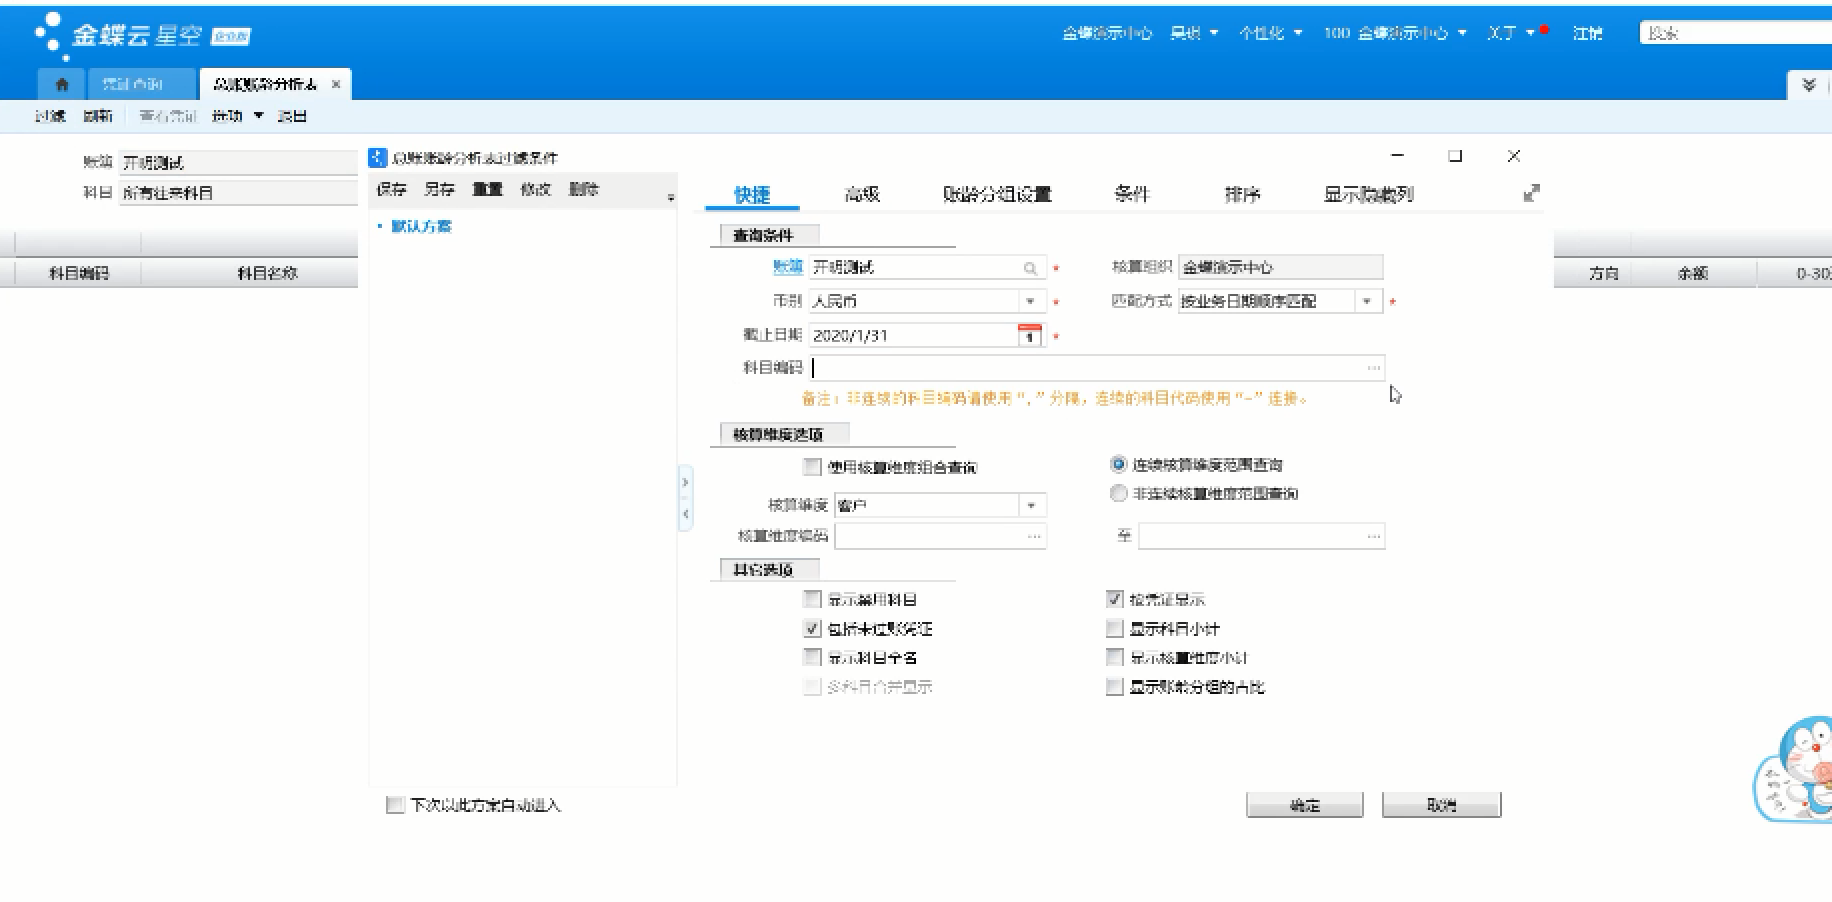Expand the 币别 dropdown
This screenshot has width=1832, height=902.
click(x=1030, y=301)
